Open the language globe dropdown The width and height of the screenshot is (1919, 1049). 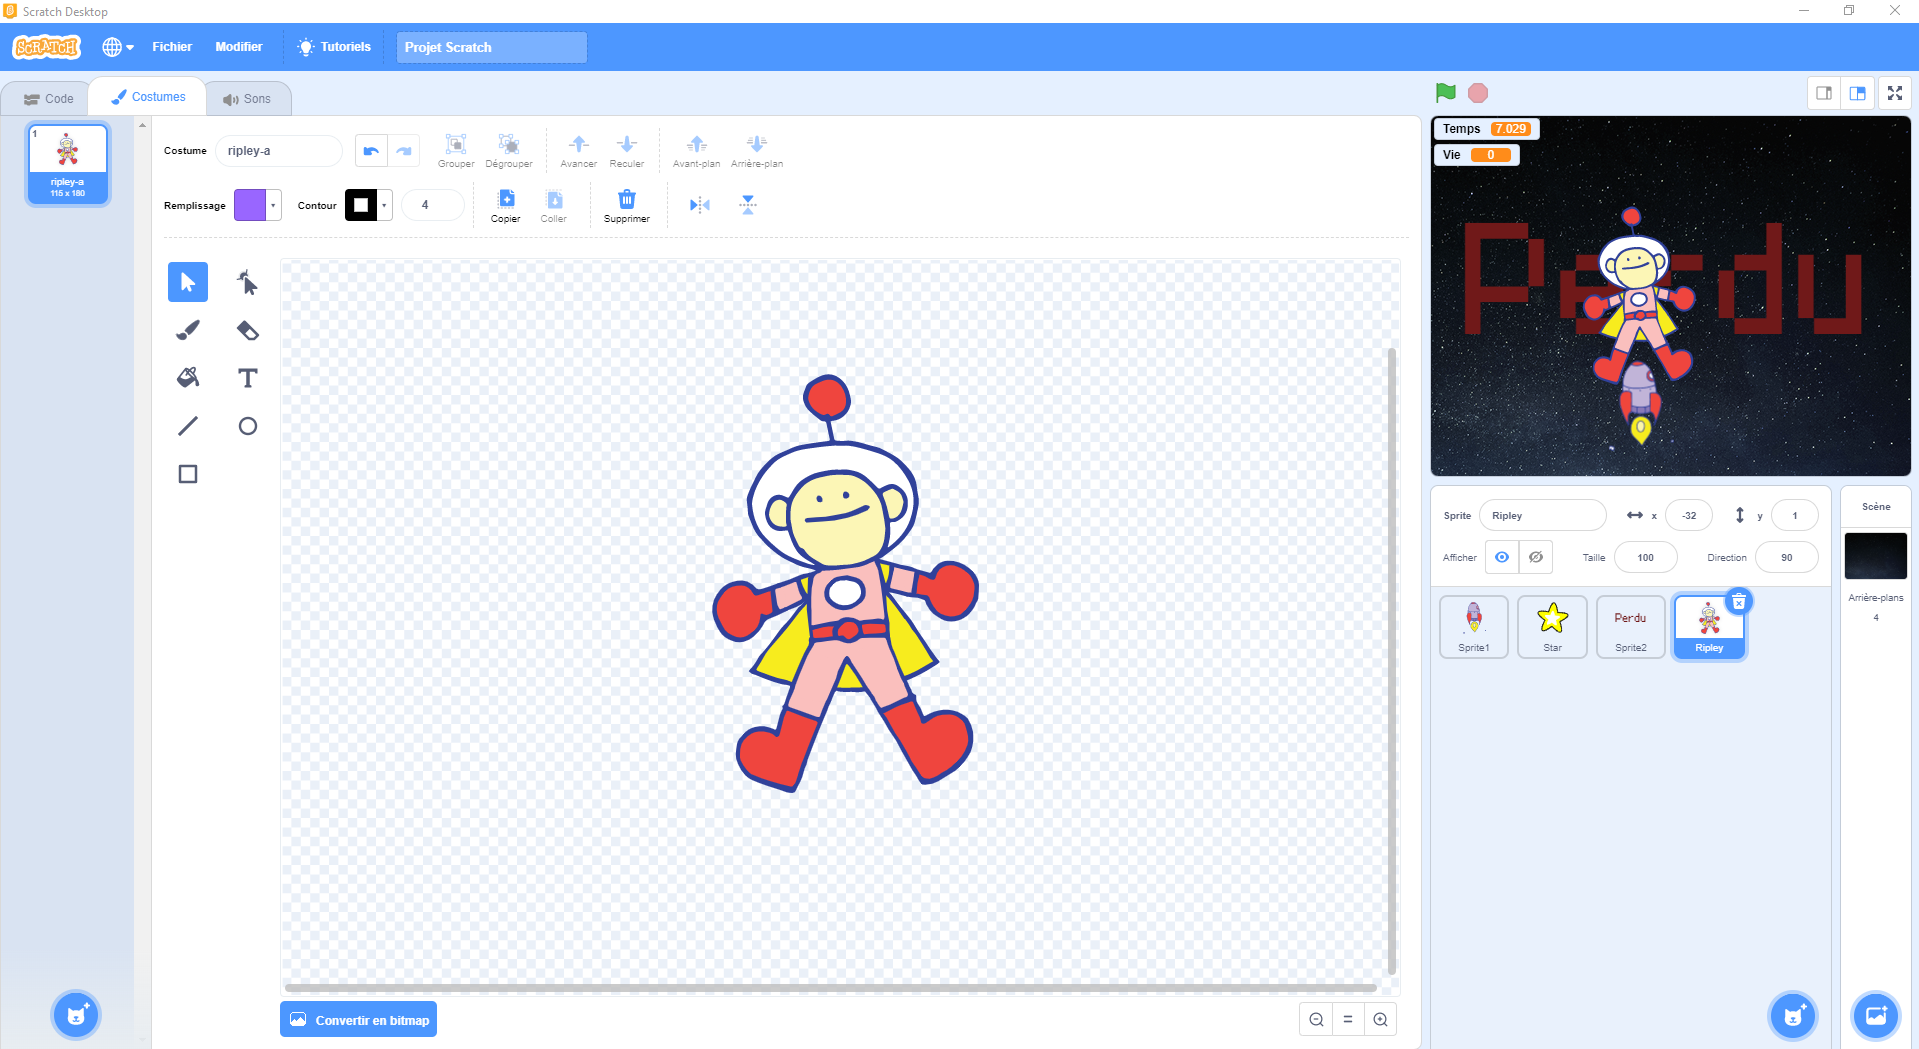(117, 47)
